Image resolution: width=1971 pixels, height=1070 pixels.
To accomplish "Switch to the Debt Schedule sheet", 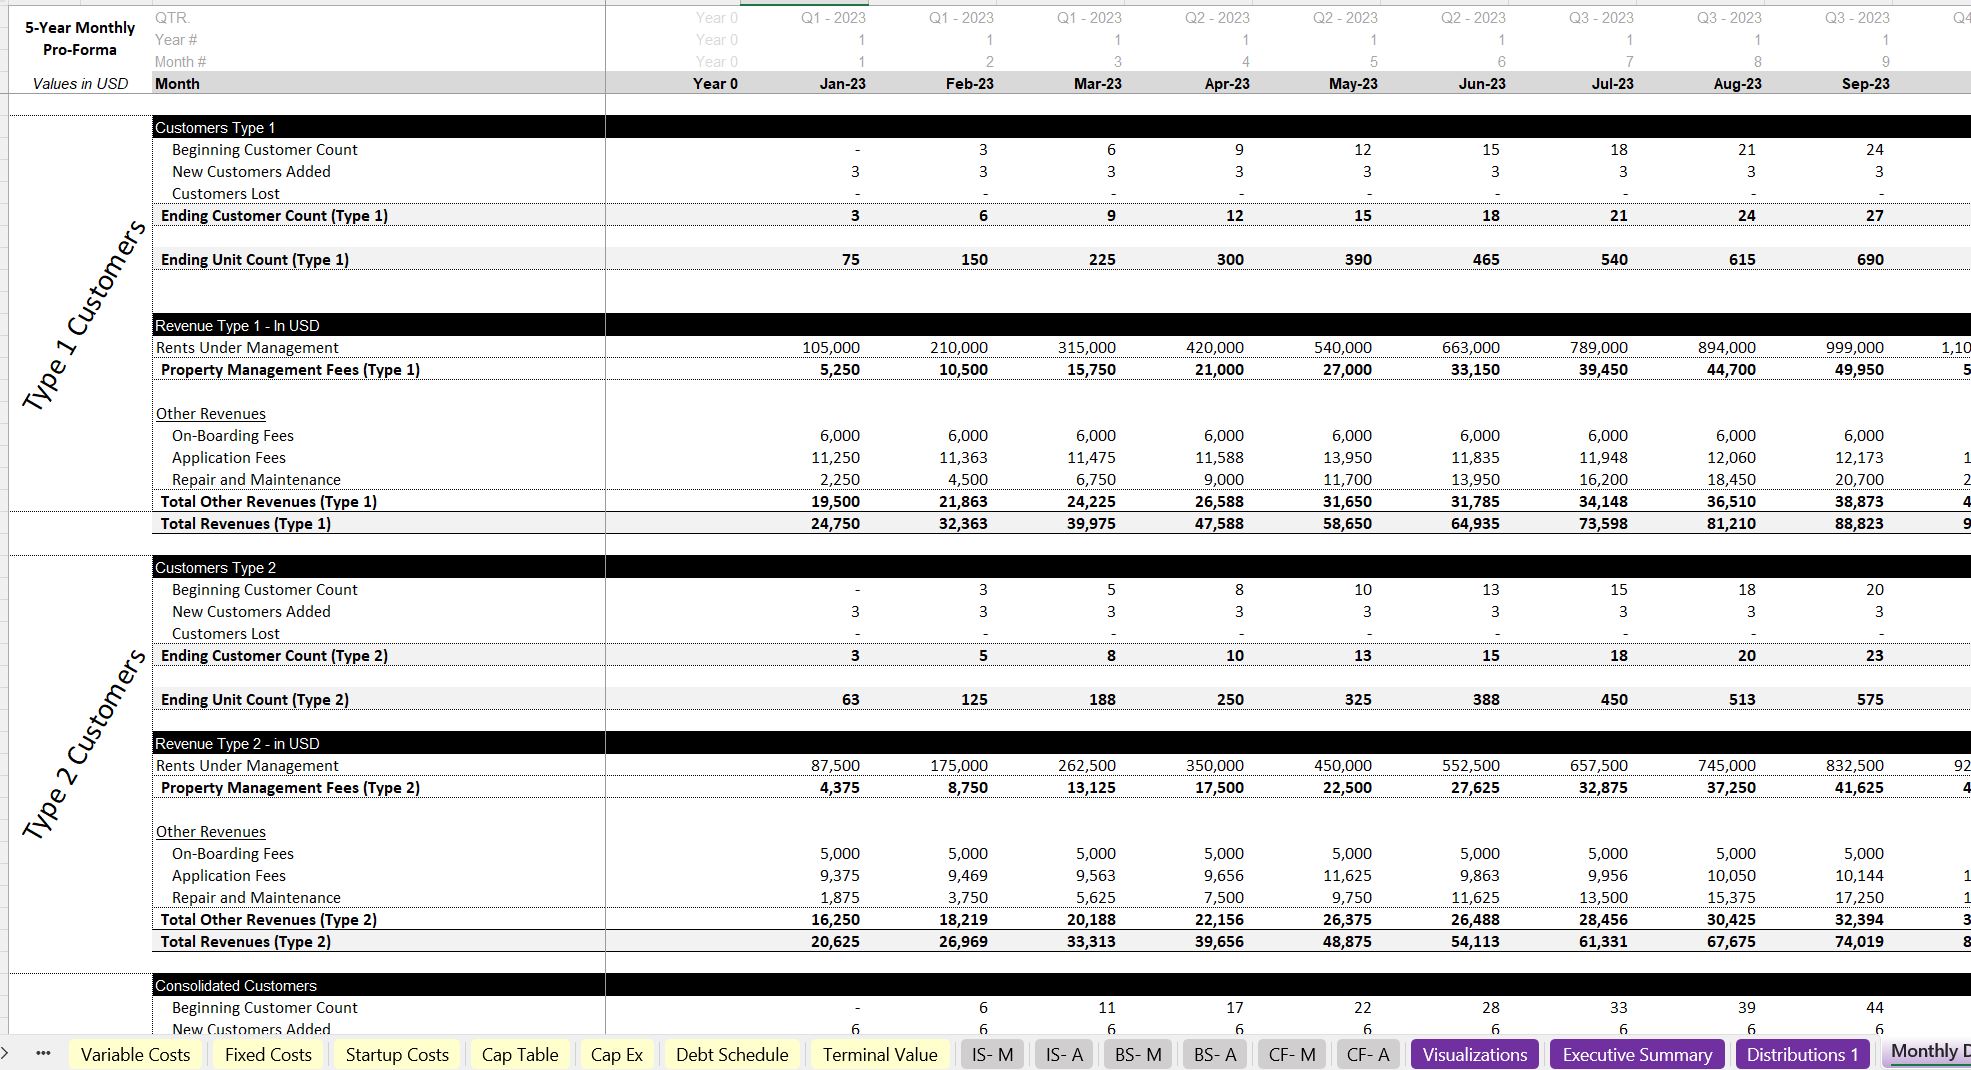I will coord(732,1054).
